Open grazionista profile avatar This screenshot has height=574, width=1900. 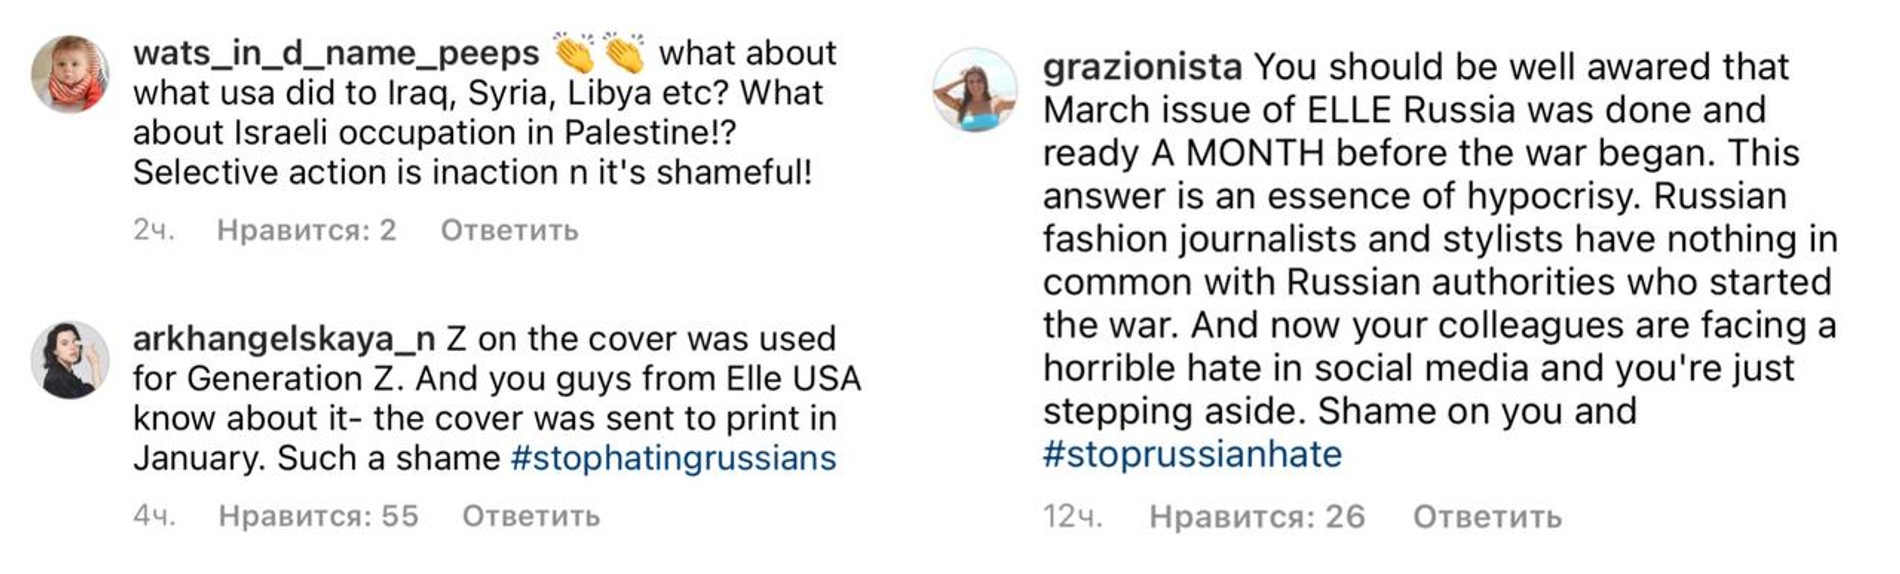click(x=975, y=90)
